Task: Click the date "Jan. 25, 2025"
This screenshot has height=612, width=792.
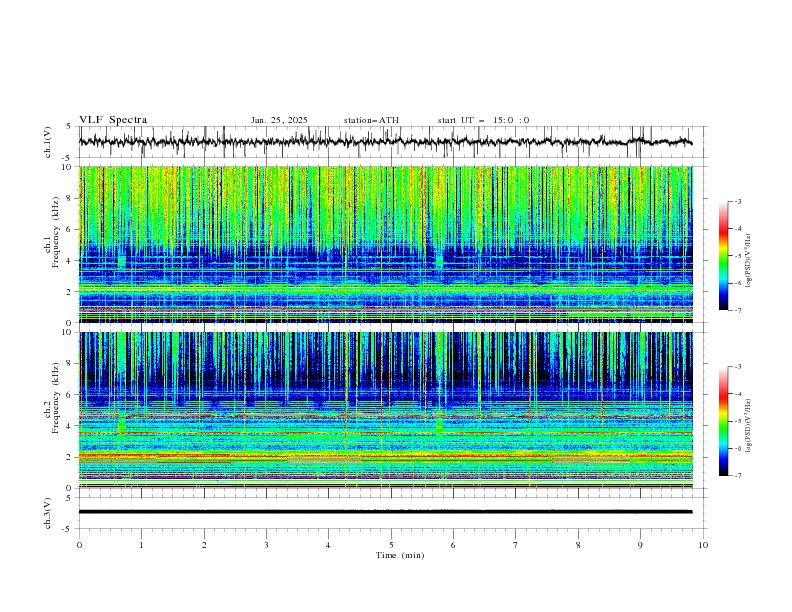Action: [x=279, y=120]
